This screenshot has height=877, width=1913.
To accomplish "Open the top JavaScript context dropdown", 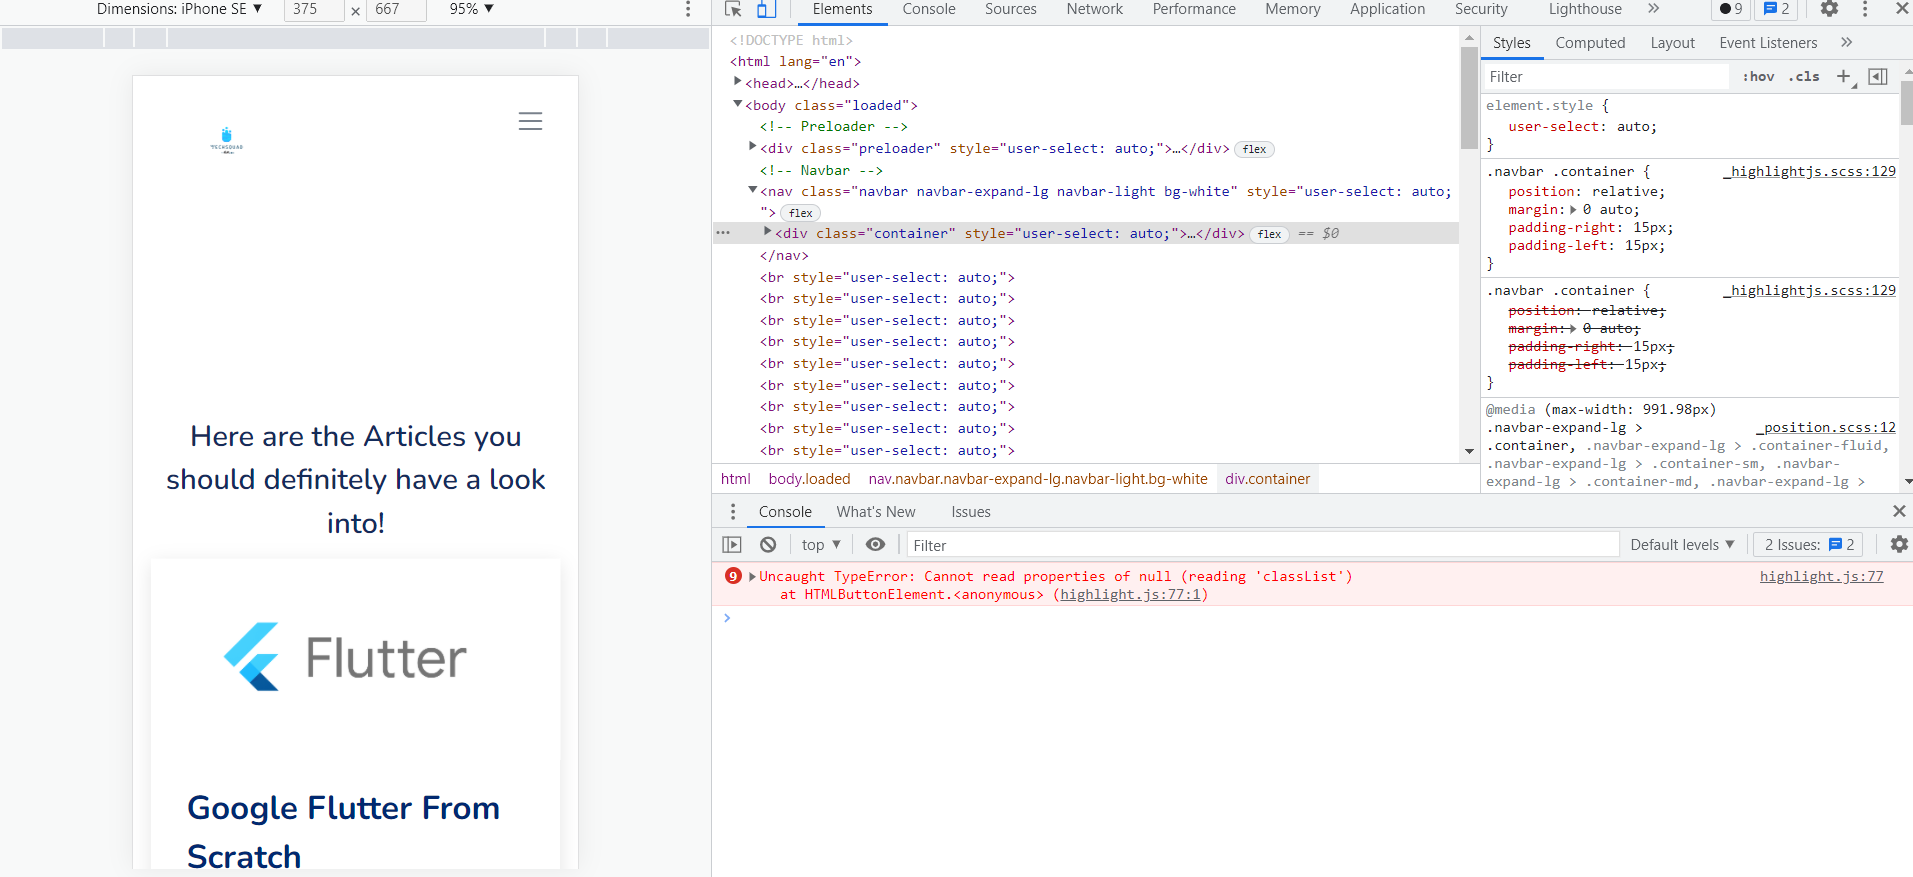I will [x=821, y=545].
